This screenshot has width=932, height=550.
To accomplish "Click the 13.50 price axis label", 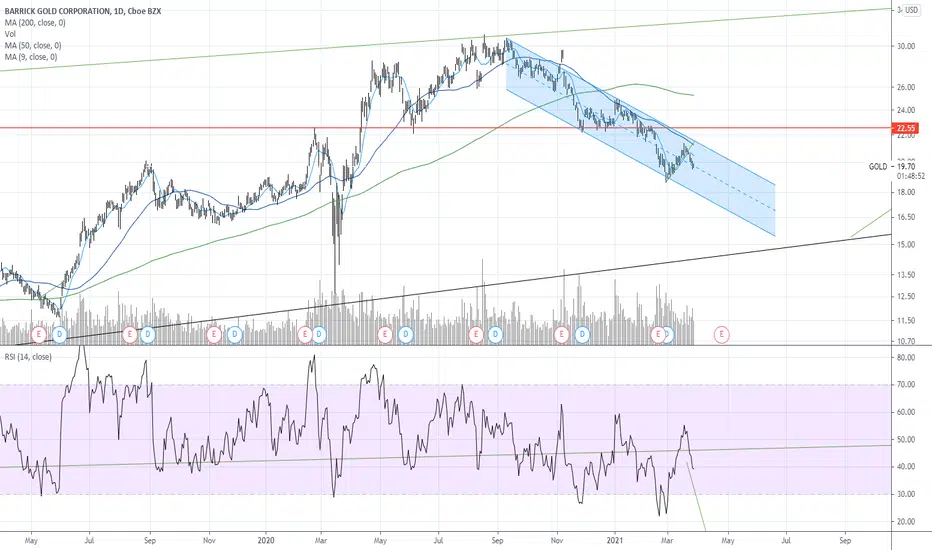I will (x=906, y=275).
